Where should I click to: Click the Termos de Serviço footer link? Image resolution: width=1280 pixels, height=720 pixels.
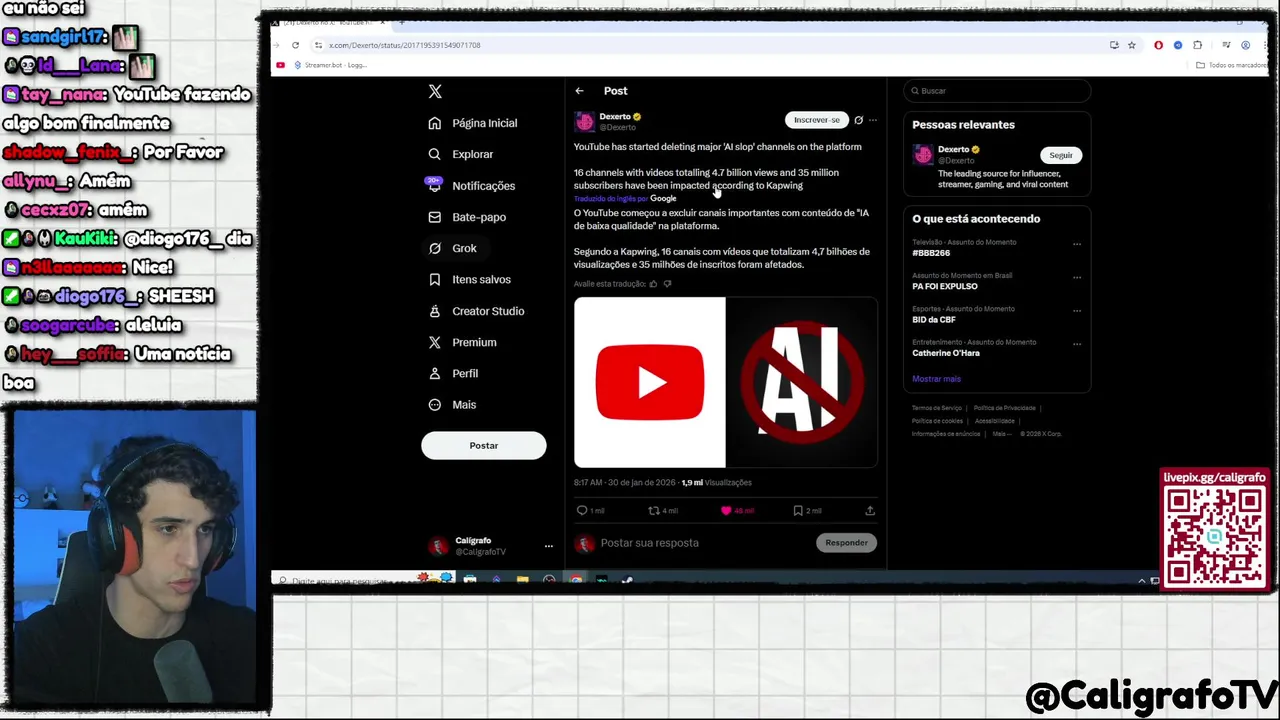click(x=937, y=408)
